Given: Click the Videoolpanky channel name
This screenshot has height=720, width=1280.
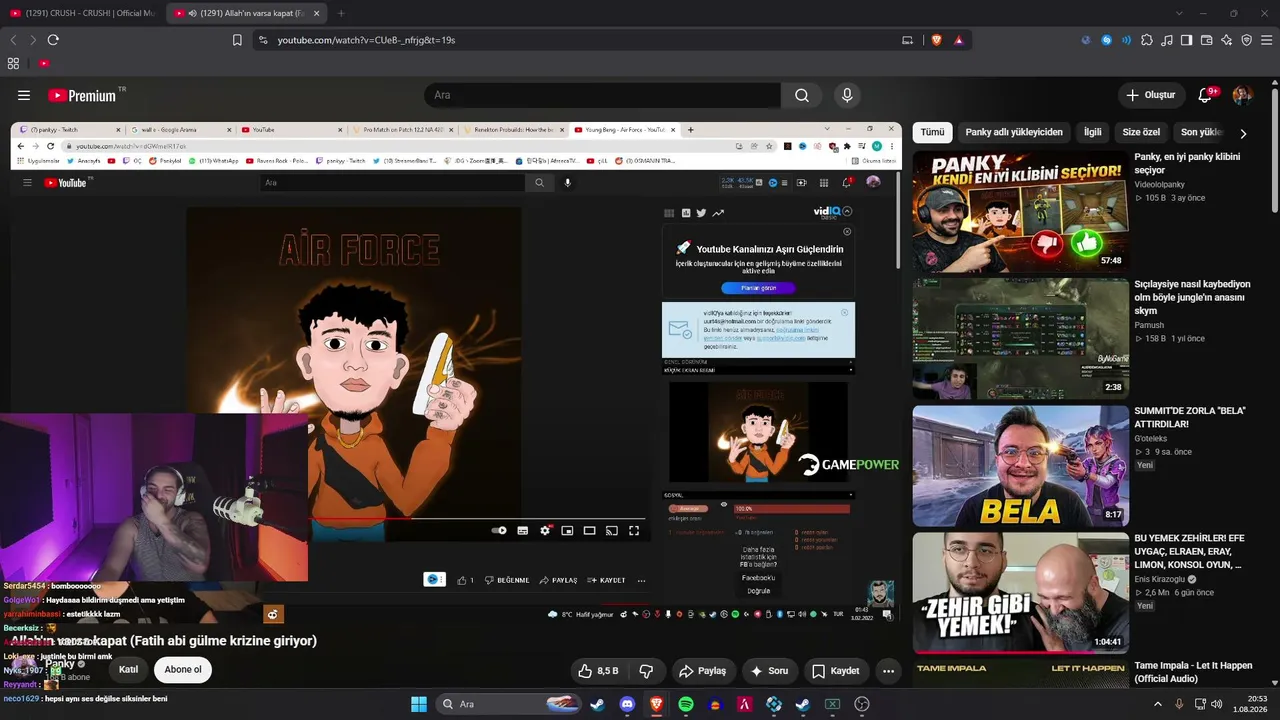Looking at the screenshot, I should click(x=1159, y=184).
